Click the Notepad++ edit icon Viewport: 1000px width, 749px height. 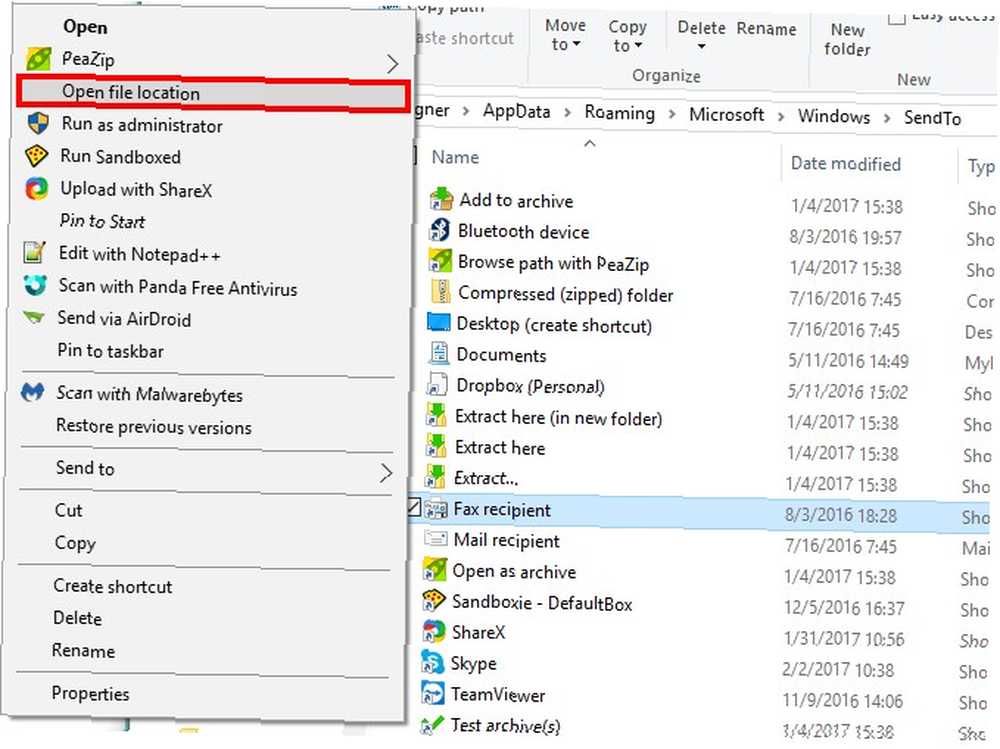coord(34,253)
